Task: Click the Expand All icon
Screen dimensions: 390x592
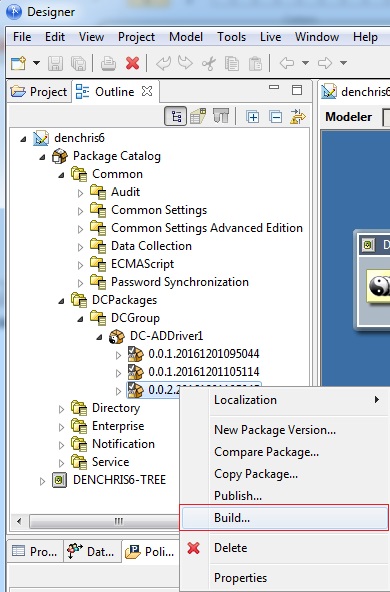Action: click(x=252, y=117)
